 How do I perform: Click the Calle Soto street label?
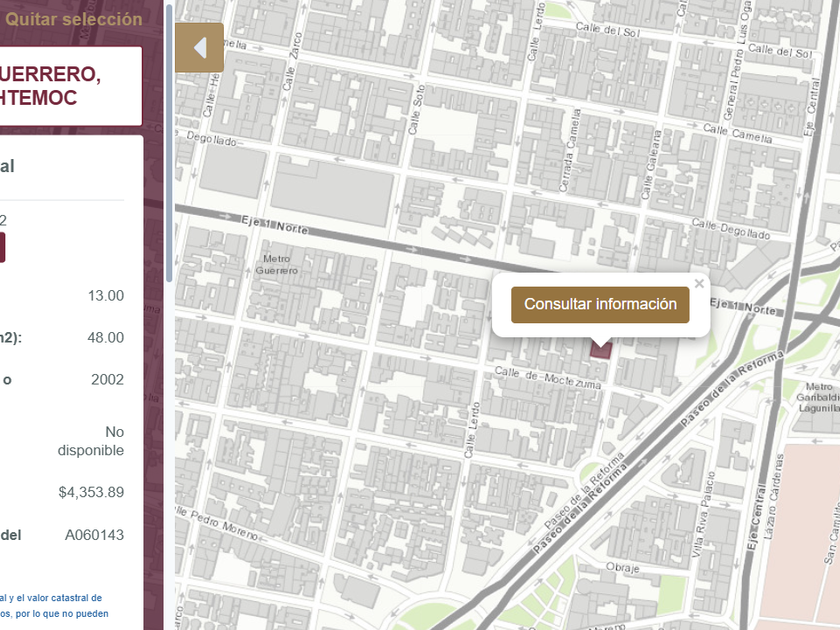coord(416,109)
